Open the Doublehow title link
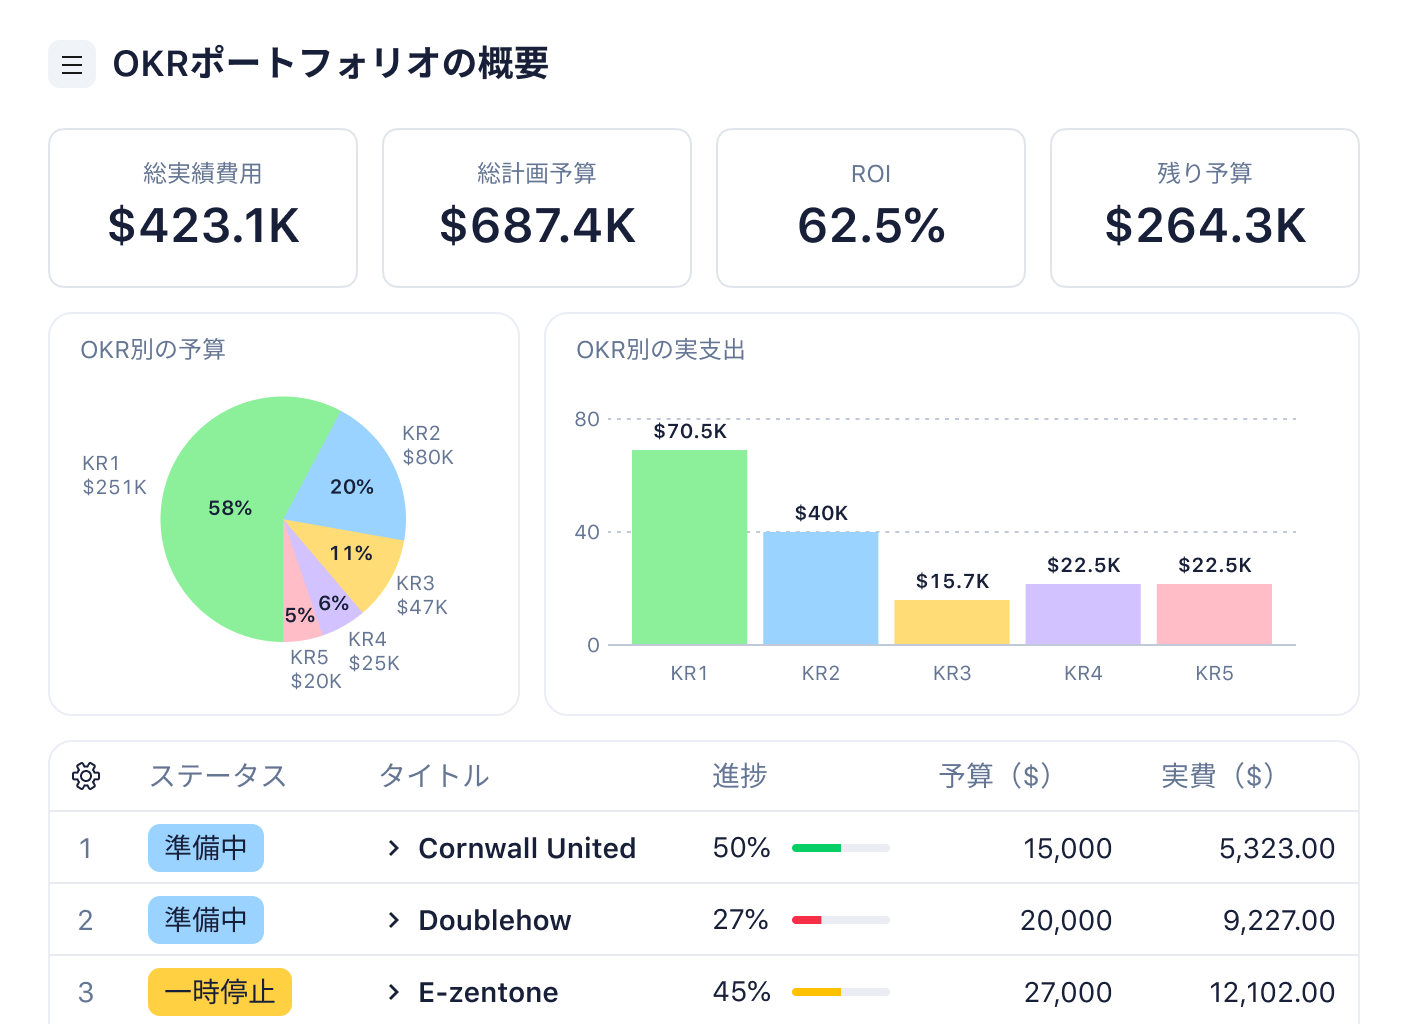Screen dimensions: 1408x1024 [x=494, y=920]
